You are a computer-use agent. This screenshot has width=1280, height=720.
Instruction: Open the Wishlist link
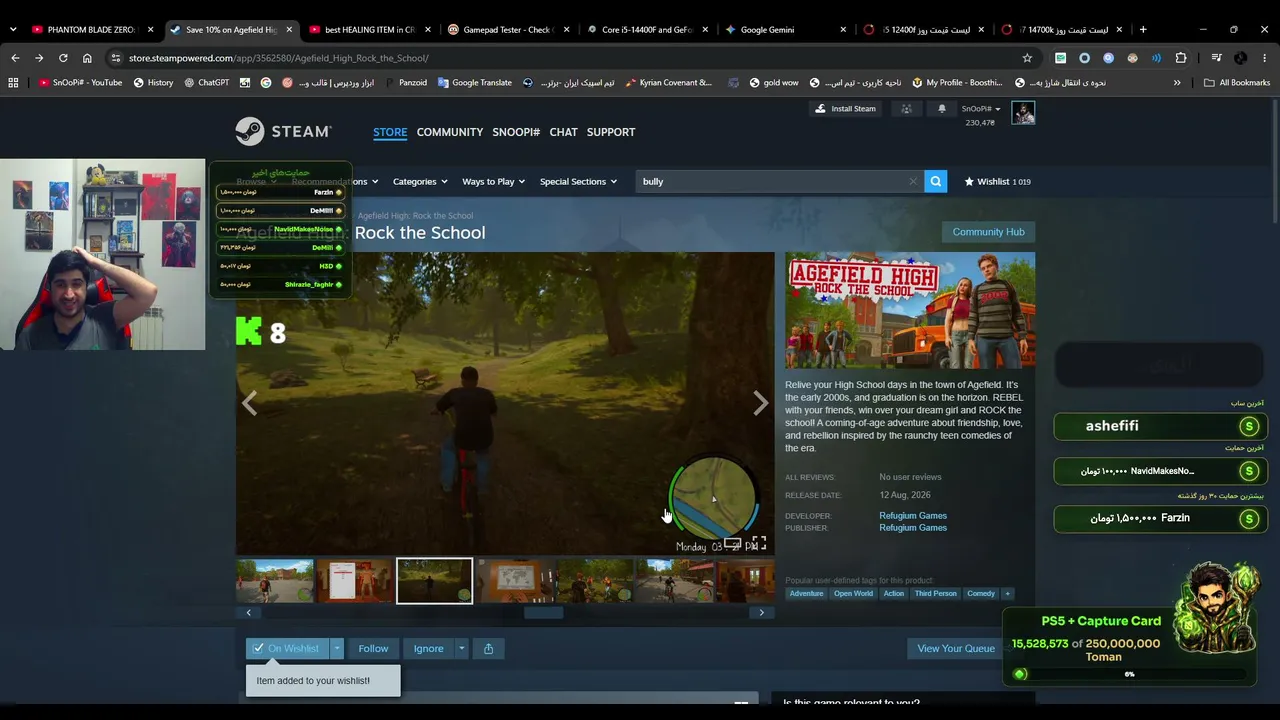pos(997,182)
